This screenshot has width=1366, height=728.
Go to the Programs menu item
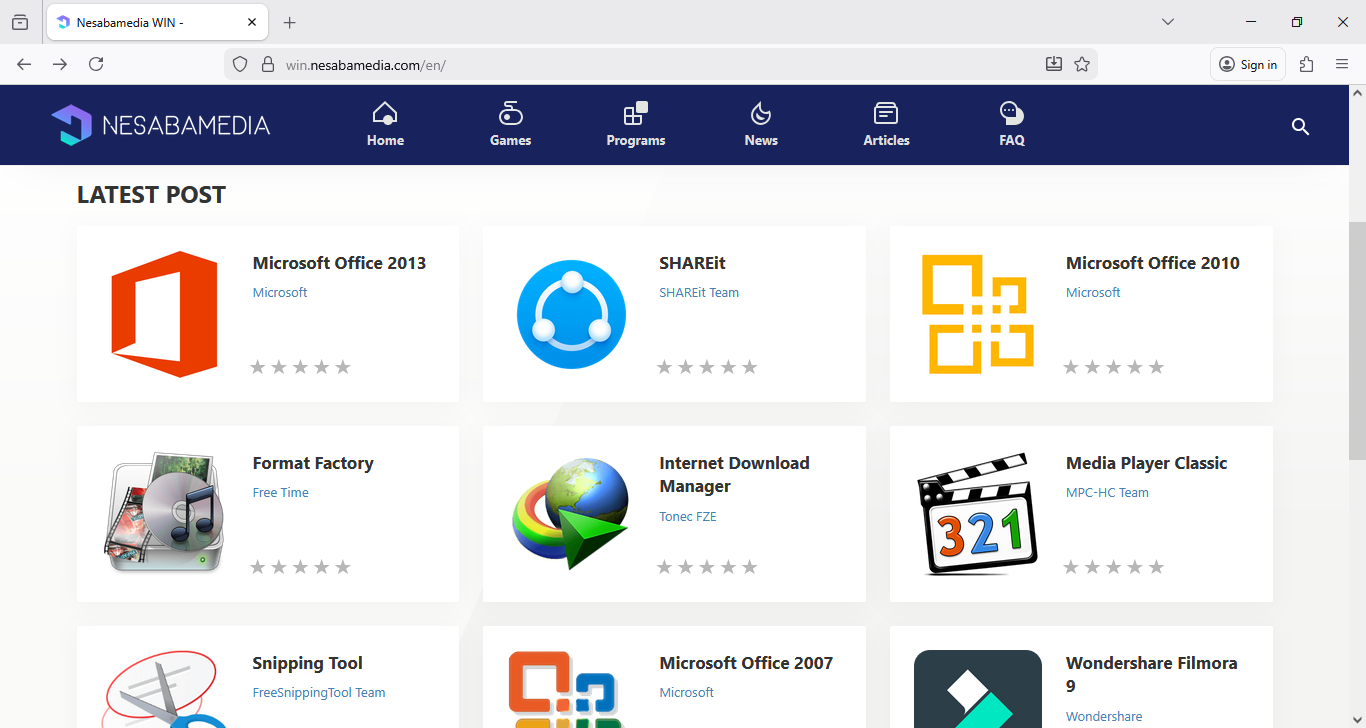(x=635, y=125)
